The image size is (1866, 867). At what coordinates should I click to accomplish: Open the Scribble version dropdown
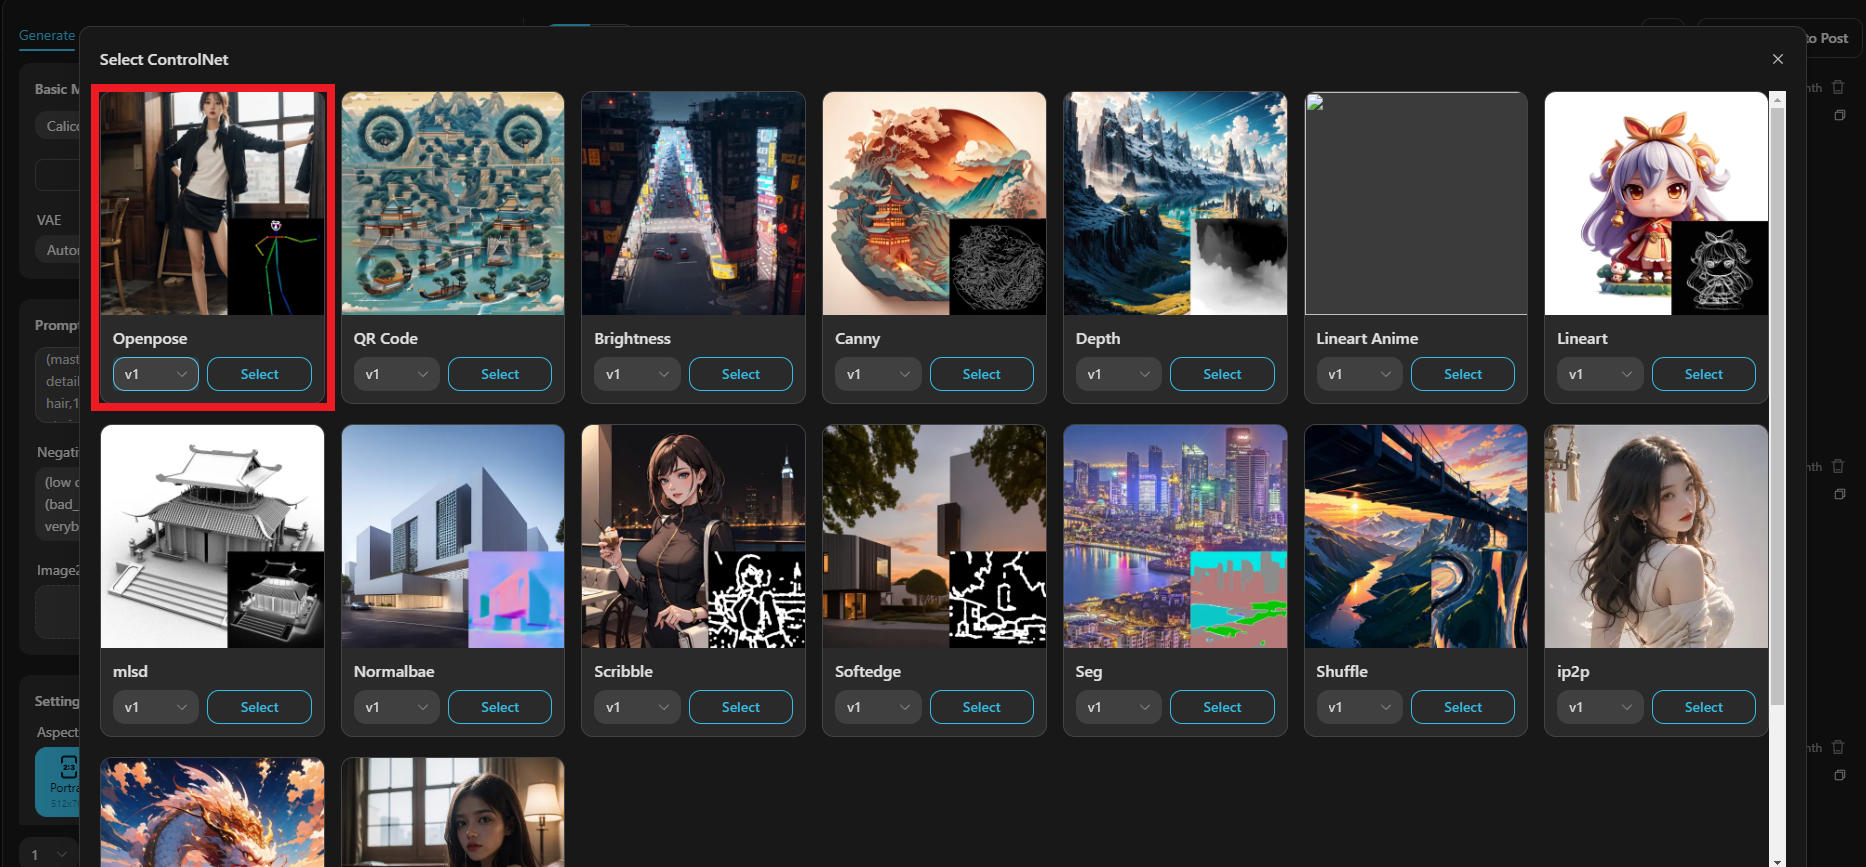click(636, 707)
